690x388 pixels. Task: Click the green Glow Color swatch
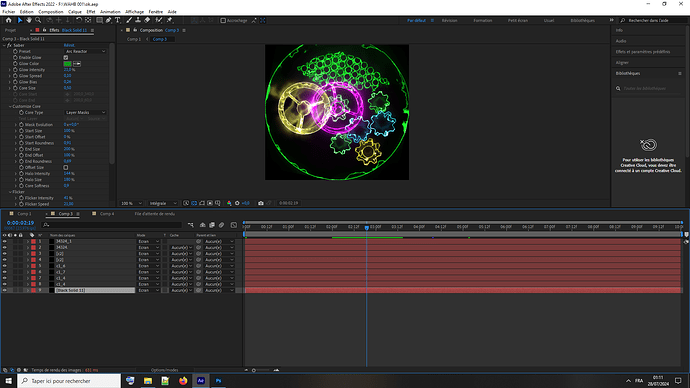(x=67, y=64)
